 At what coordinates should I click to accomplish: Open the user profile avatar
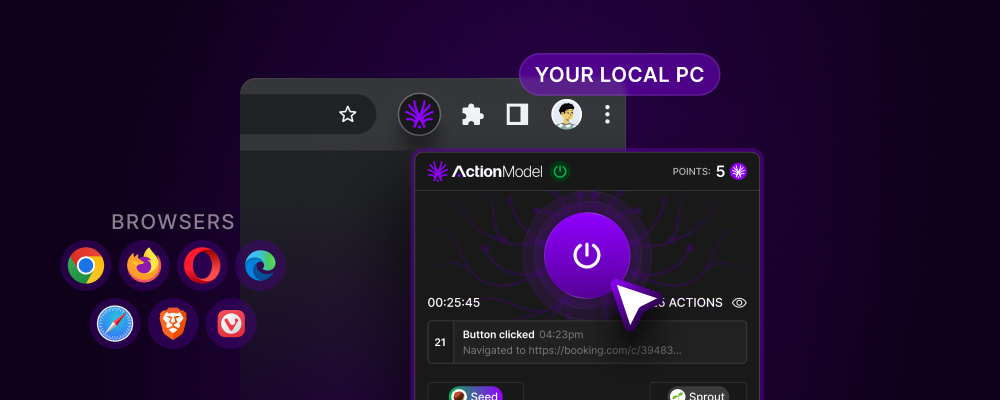point(566,115)
